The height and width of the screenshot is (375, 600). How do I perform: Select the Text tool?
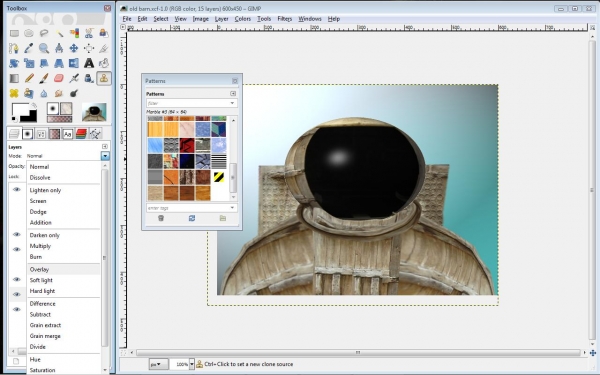click(89, 63)
